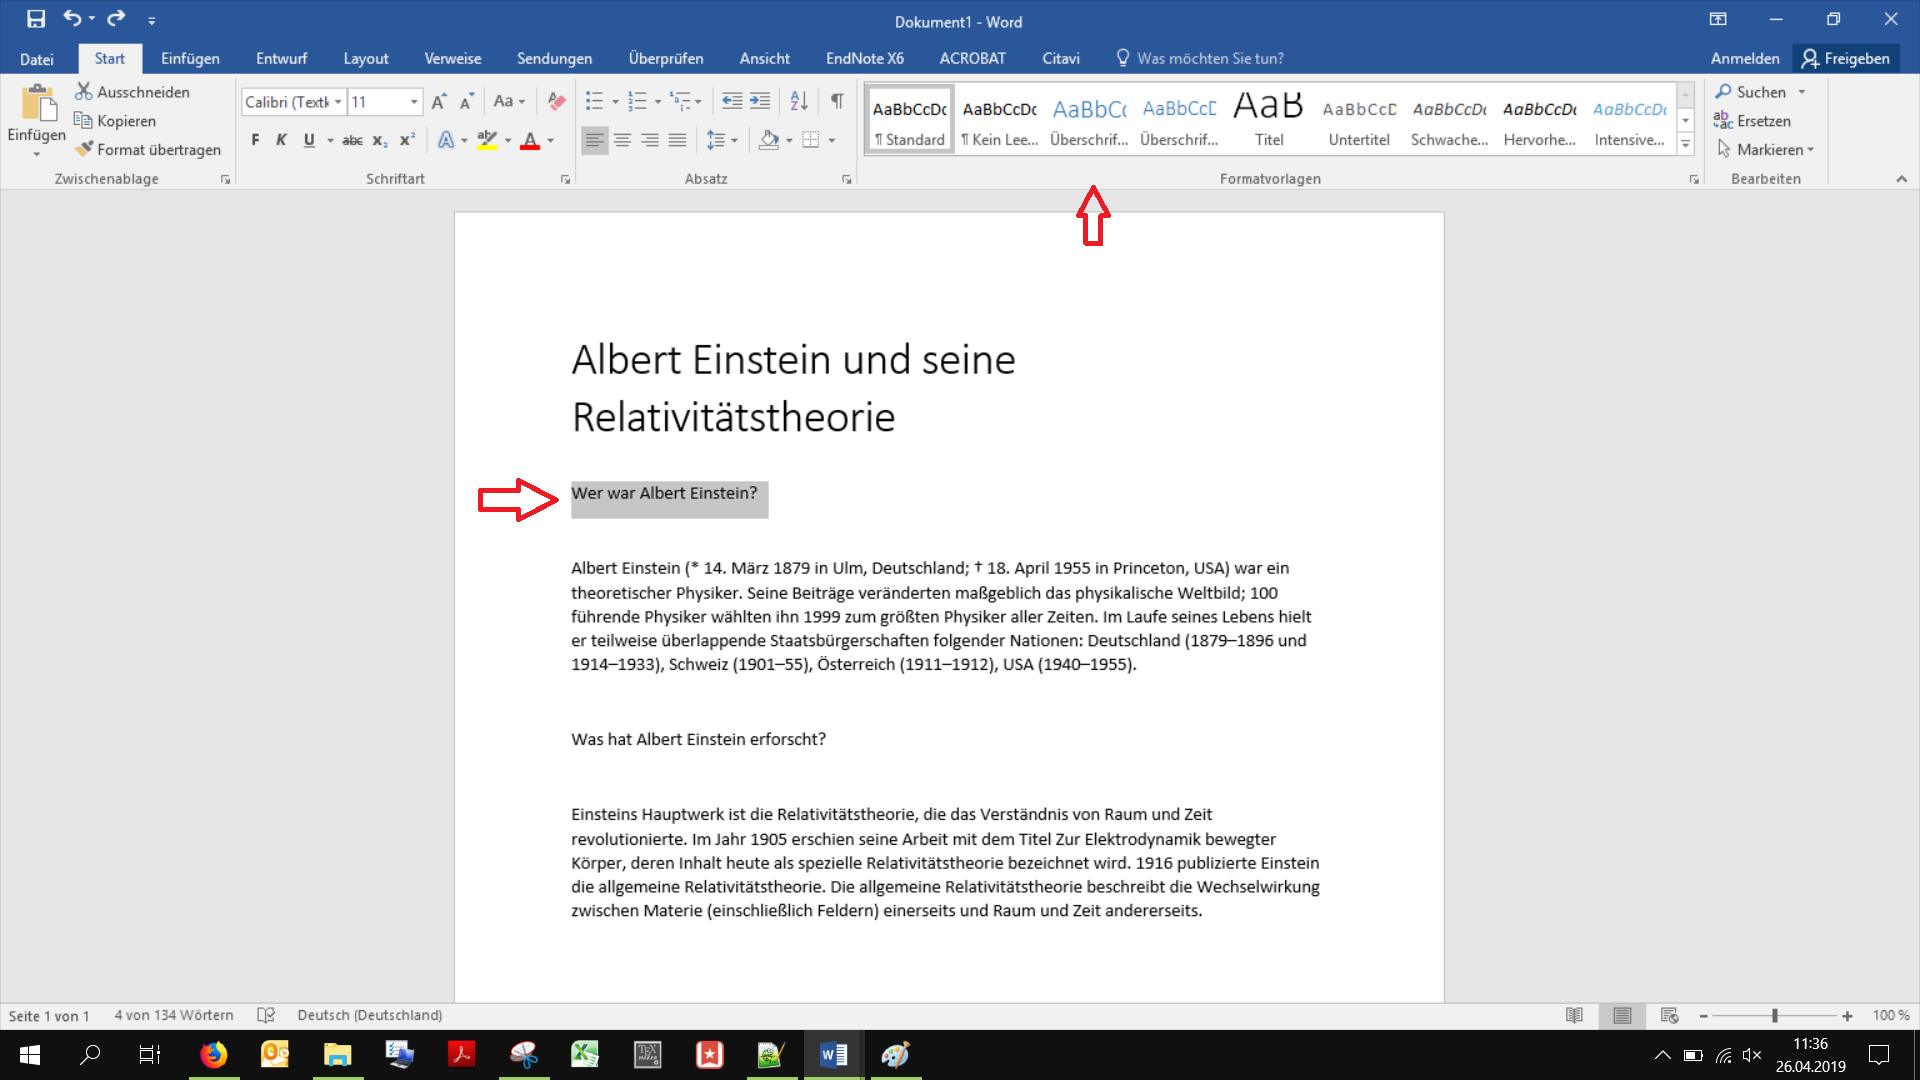Viewport: 1920px width, 1080px height.
Task: Show paragraph marks with pilcrow icon
Action: tap(837, 101)
